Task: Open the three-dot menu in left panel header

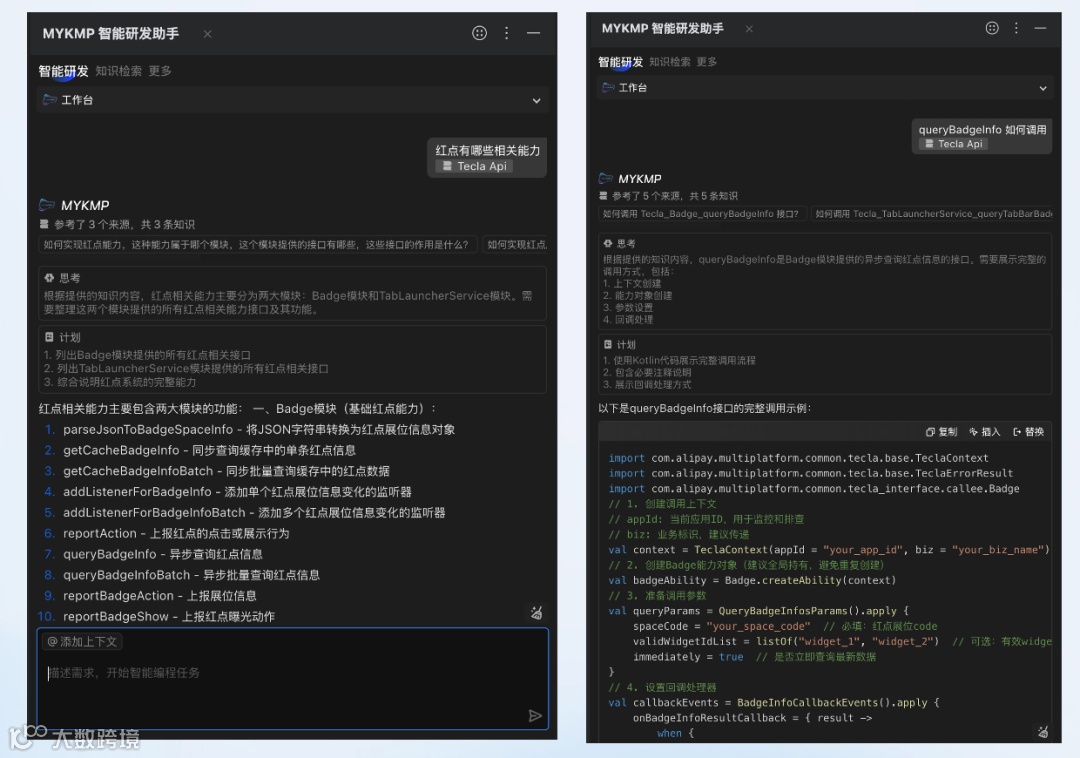Action: click(506, 33)
